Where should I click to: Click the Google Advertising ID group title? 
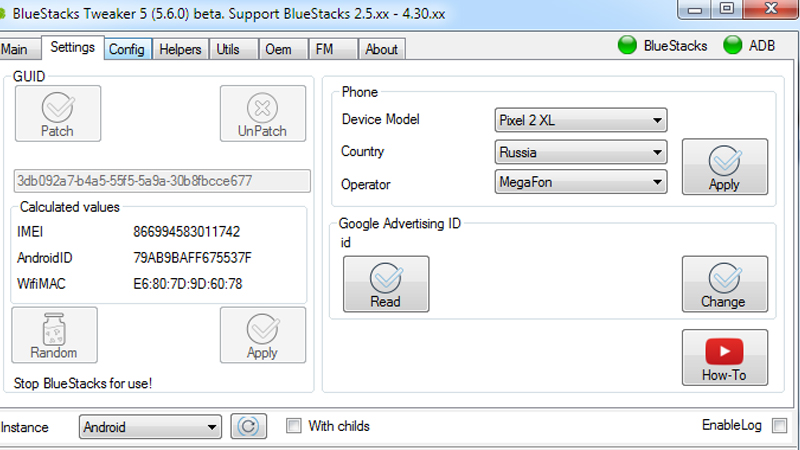tap(399, 223)
